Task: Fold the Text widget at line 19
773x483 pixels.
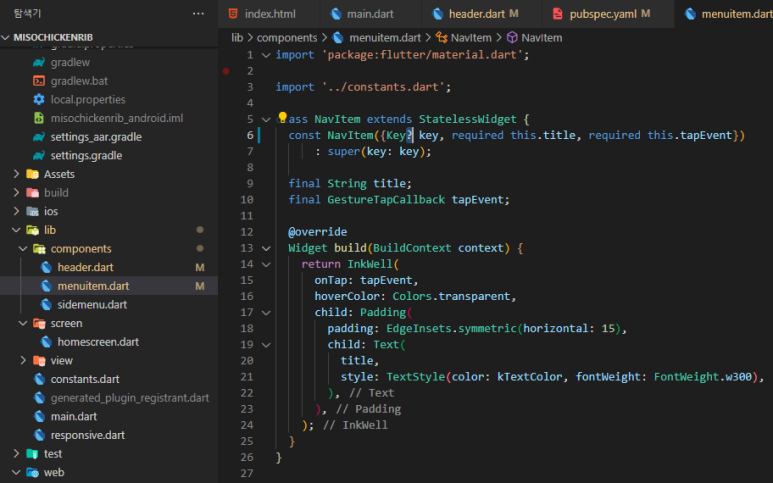Action: click(266, 345)
